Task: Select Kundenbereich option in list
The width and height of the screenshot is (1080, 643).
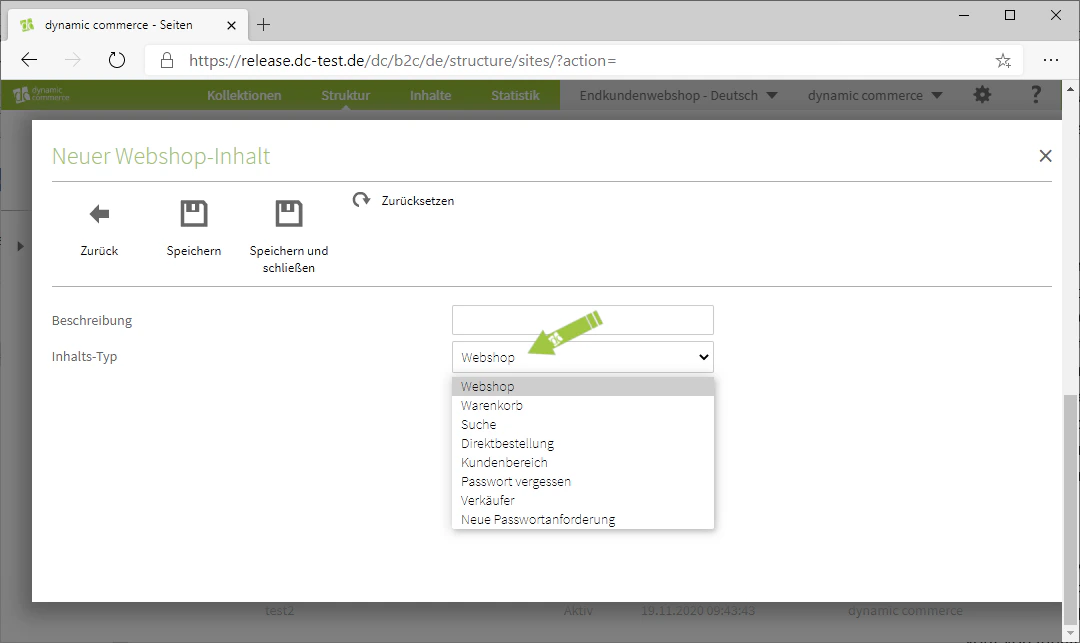Action: [583, 463]
